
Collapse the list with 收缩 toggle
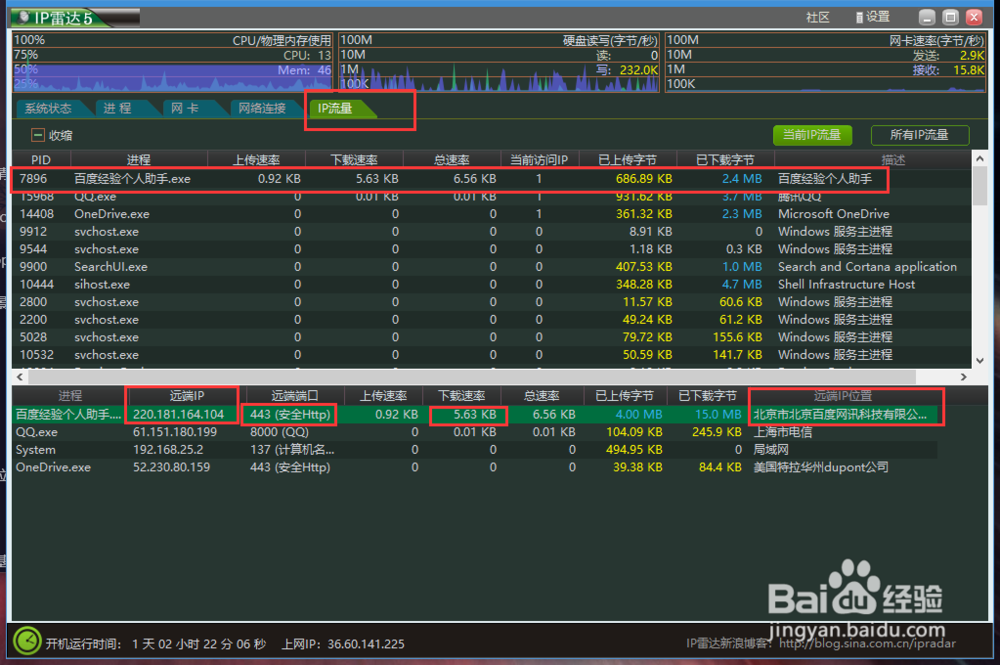[52, 135]
